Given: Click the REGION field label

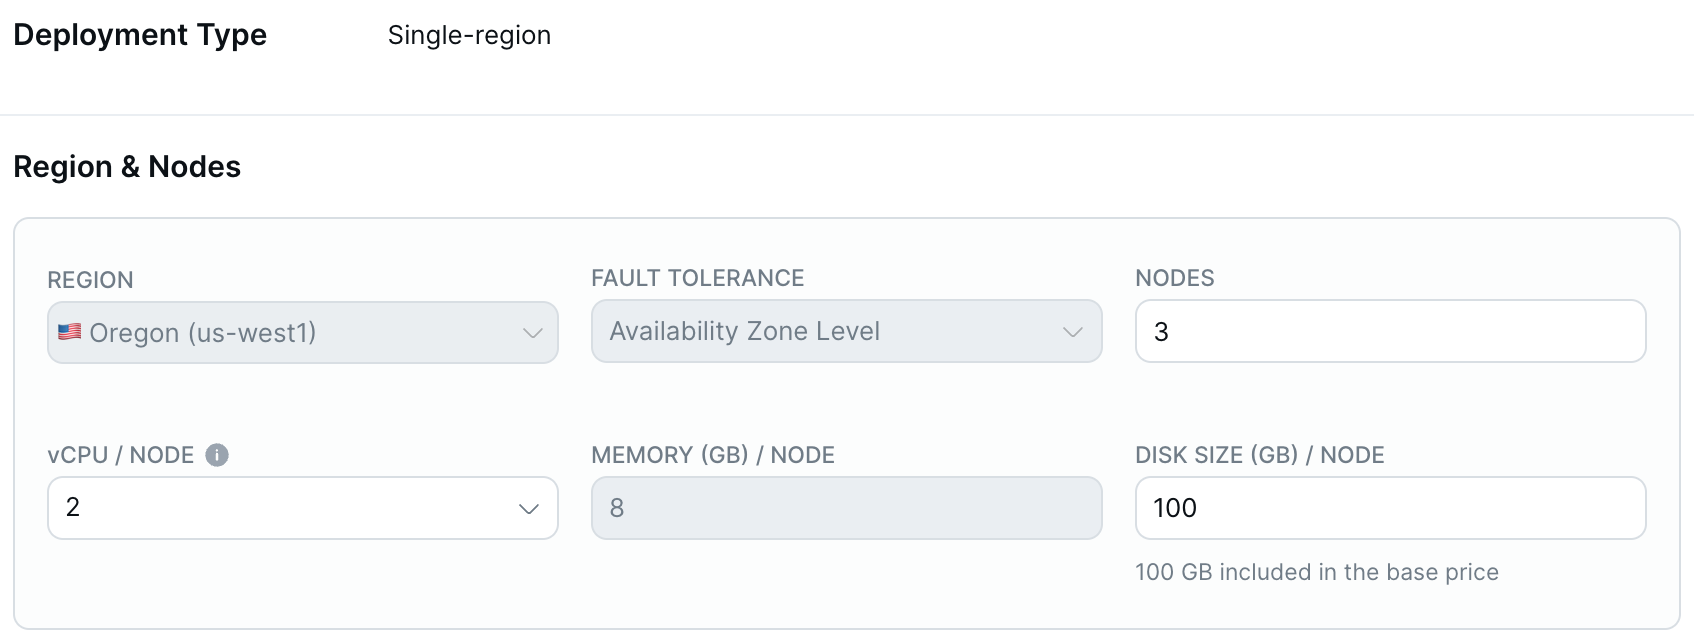Looking at the screenshot, I should pyautogui.click(x=90, y=280).
